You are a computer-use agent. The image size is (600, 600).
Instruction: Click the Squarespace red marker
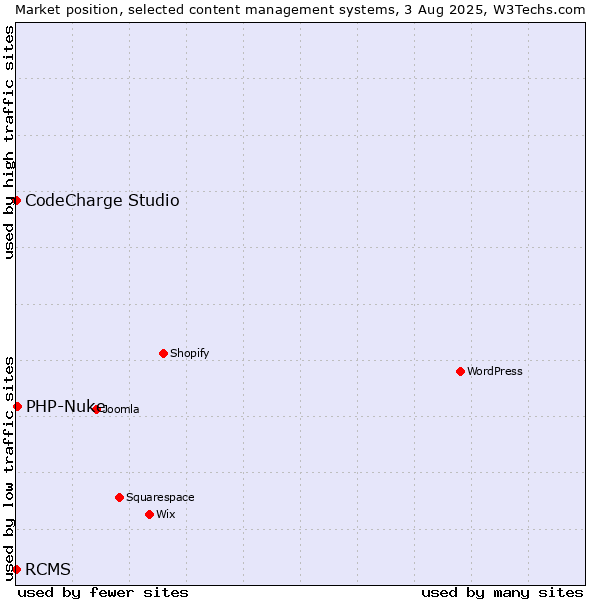tap(119, 497)
